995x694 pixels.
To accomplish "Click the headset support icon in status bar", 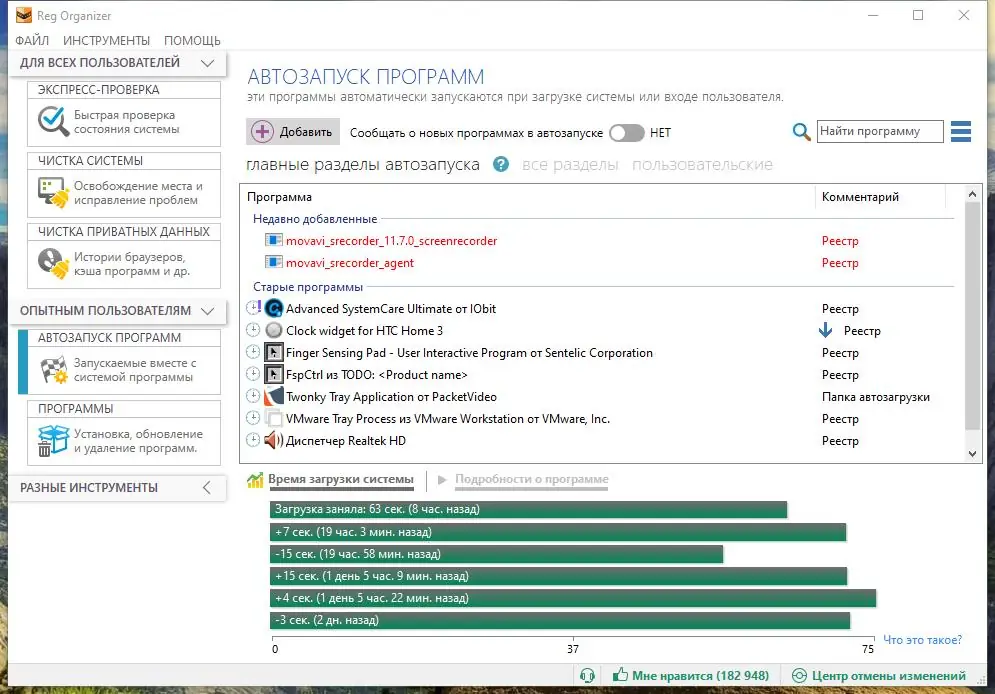I will pos(588,676).
